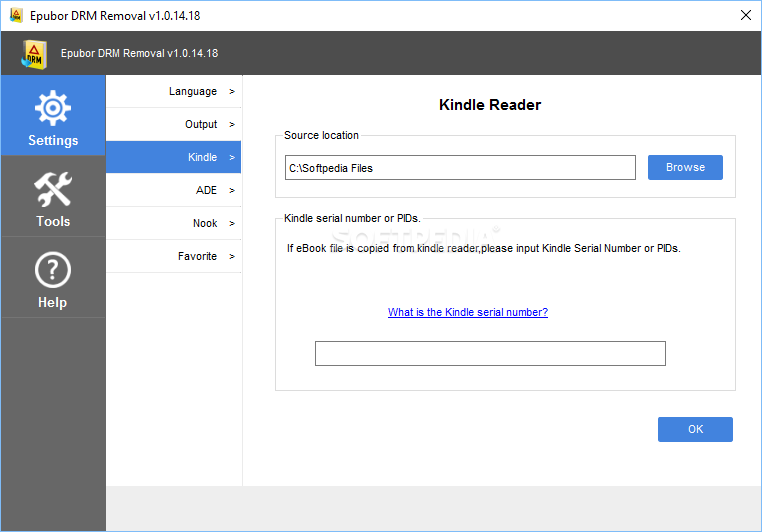Select the Language settings category
Image resolution: width=762 pixels, height=532 pixels.
pyautogui.click(x=173, y=91)
